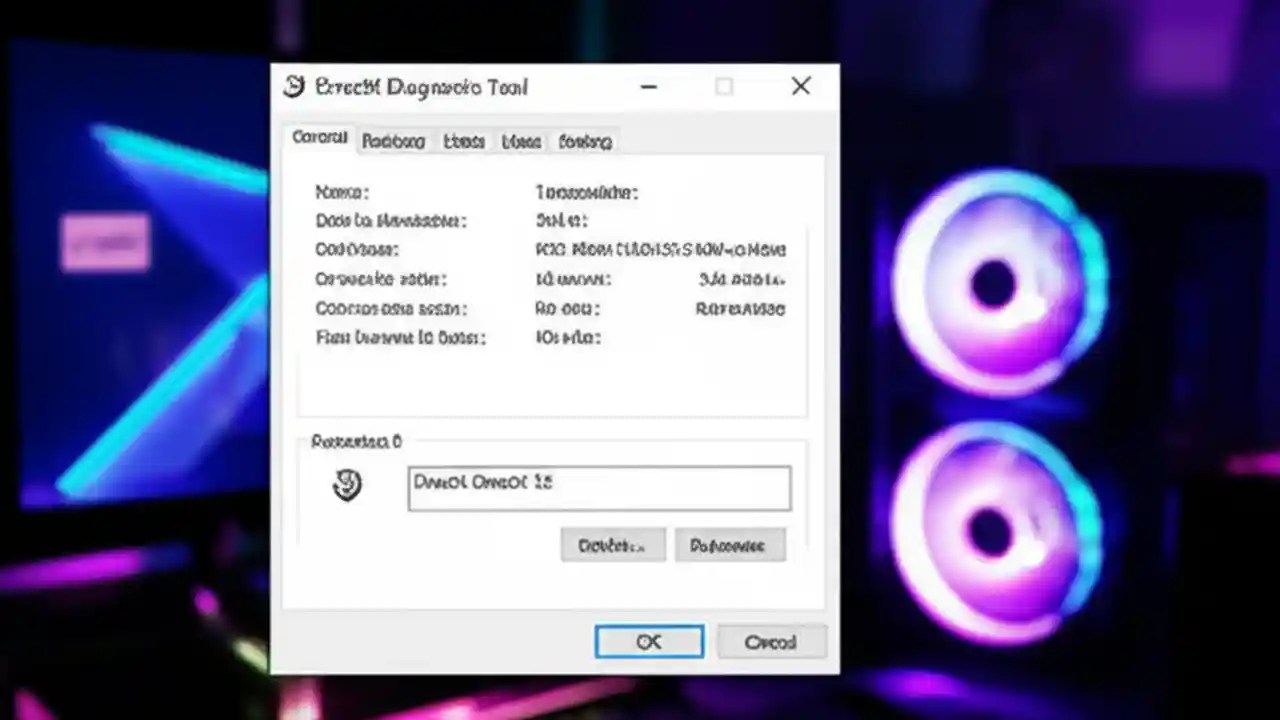The width and height of the screenshot is (1280, 720).
Task: Open the fourth tab of the dialog
Action: pyautogui.click(x=520, y=142)
